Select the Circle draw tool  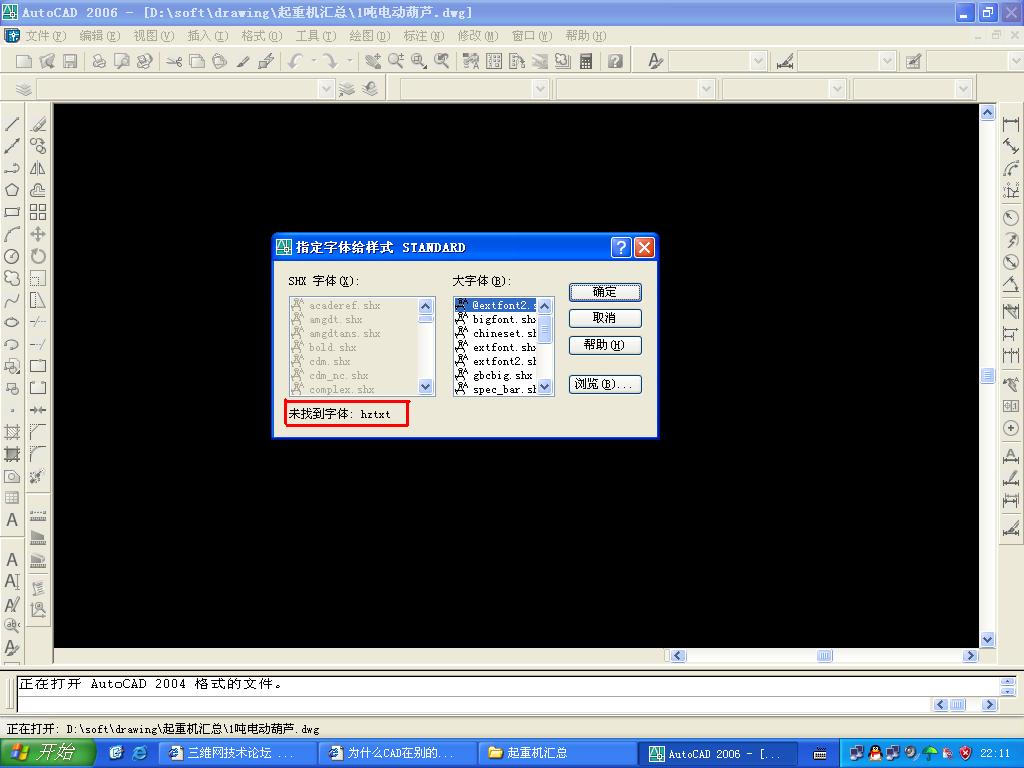(12, 256)
